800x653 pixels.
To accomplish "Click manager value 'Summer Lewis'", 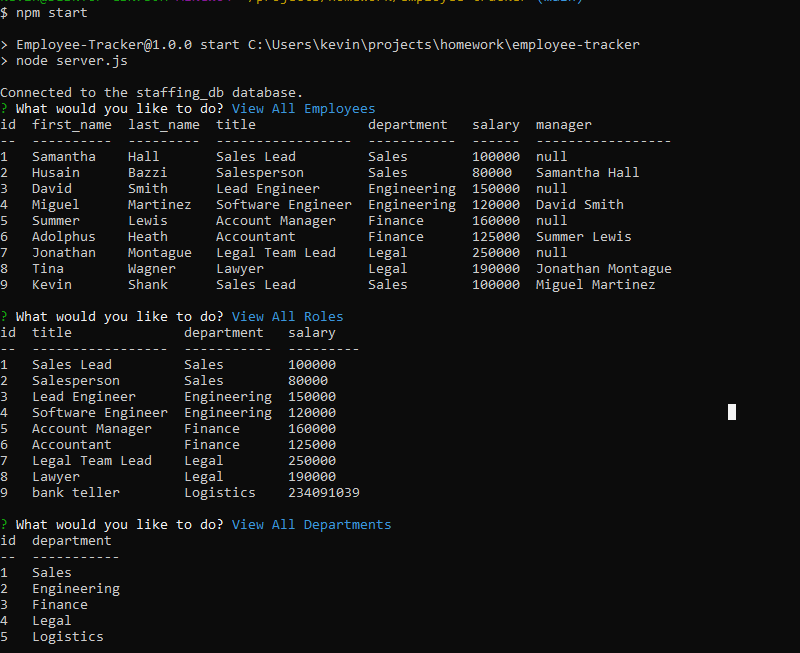I will pyautogui.click(x=584, y=237).
